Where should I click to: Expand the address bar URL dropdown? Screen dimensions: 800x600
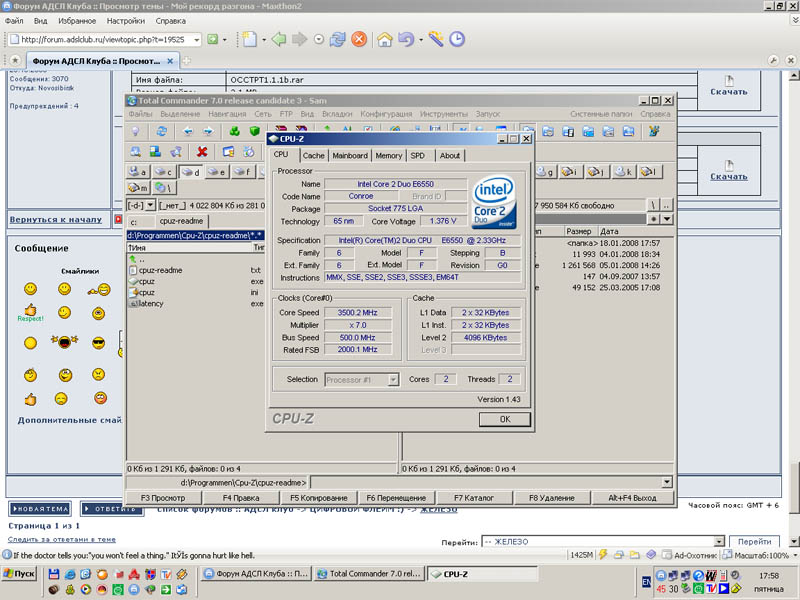(196, 39)
